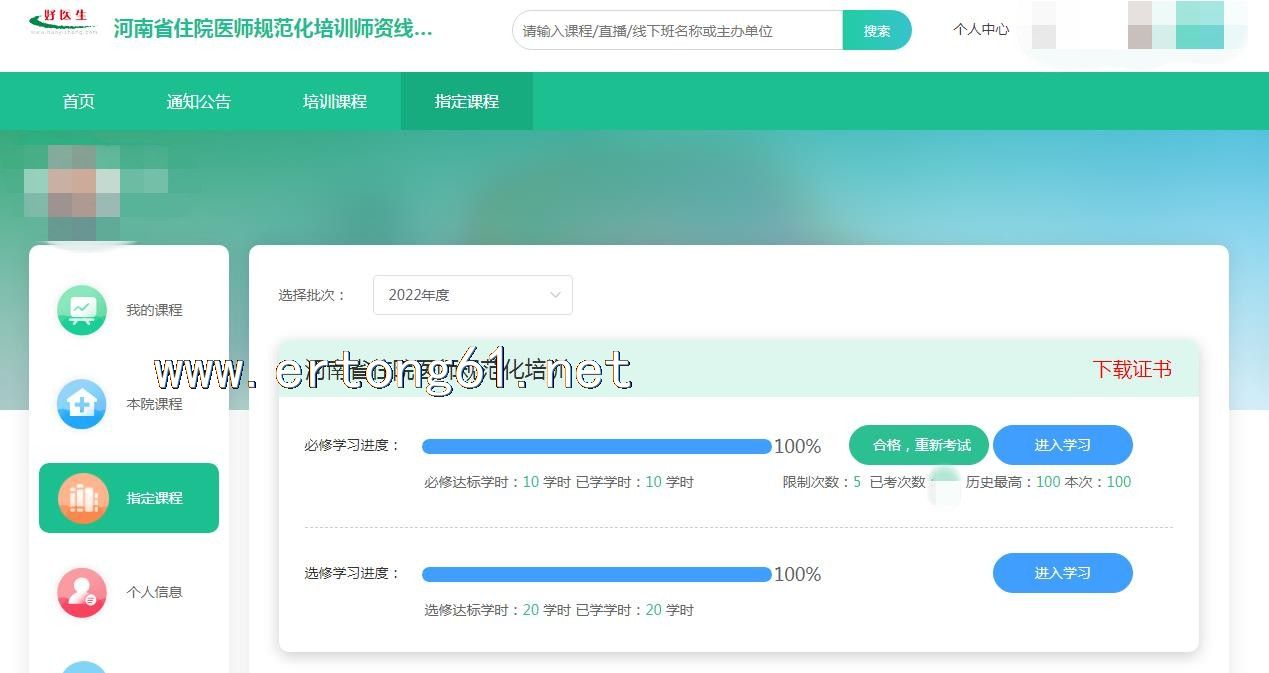Click 合格，重新考试 button
The width and height of the screenshot is (1269, 673).
click(x=920, y=445)
